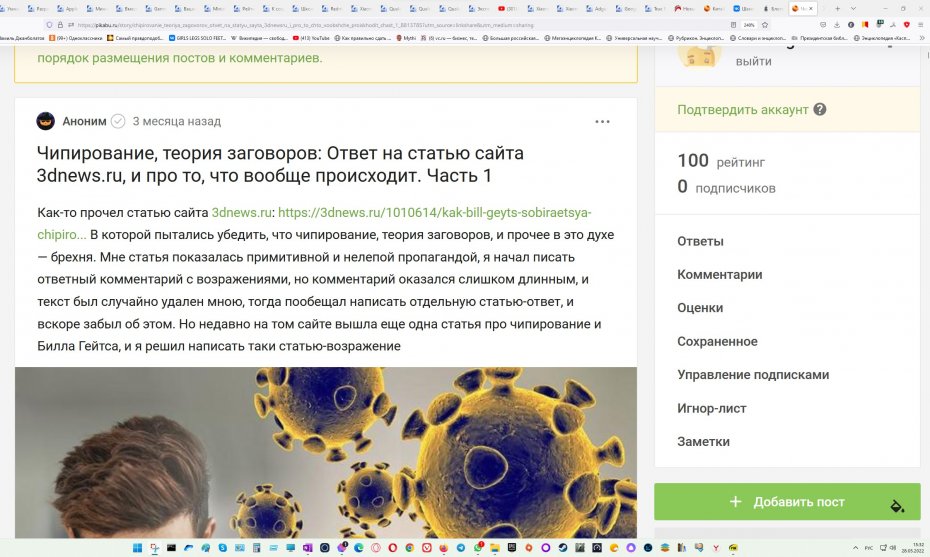Click the Telegram icon in the taskbar
Viewport: 930px width, 557px height.
461,548
